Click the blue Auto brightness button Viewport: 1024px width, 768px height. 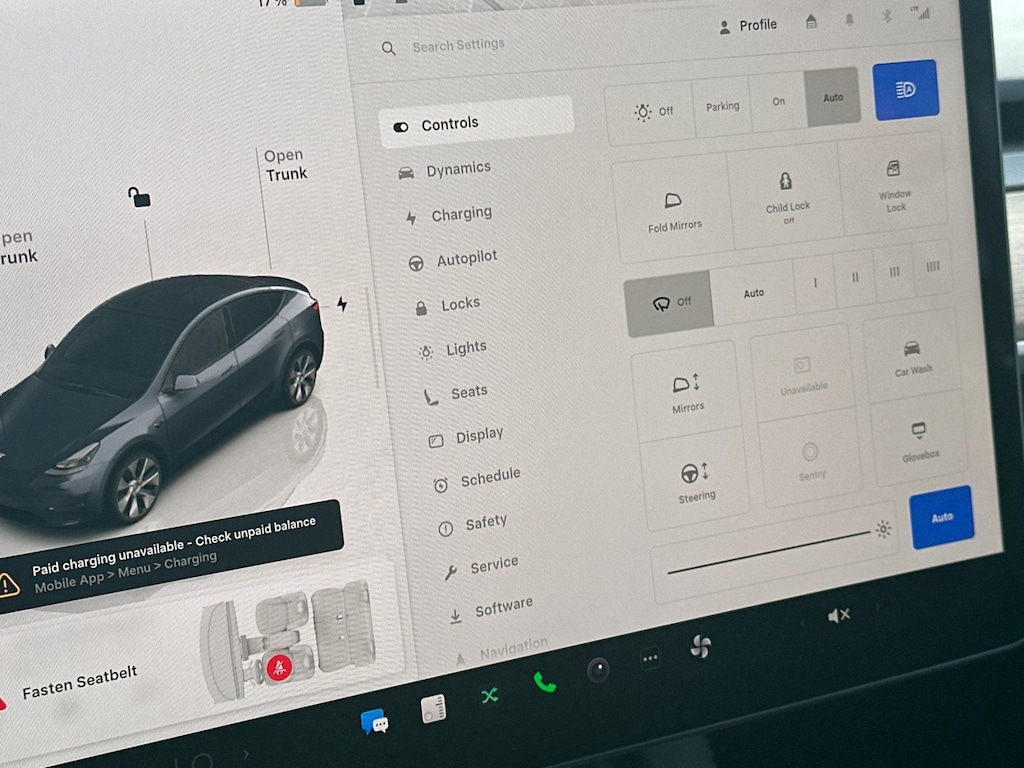click(941, 517)
